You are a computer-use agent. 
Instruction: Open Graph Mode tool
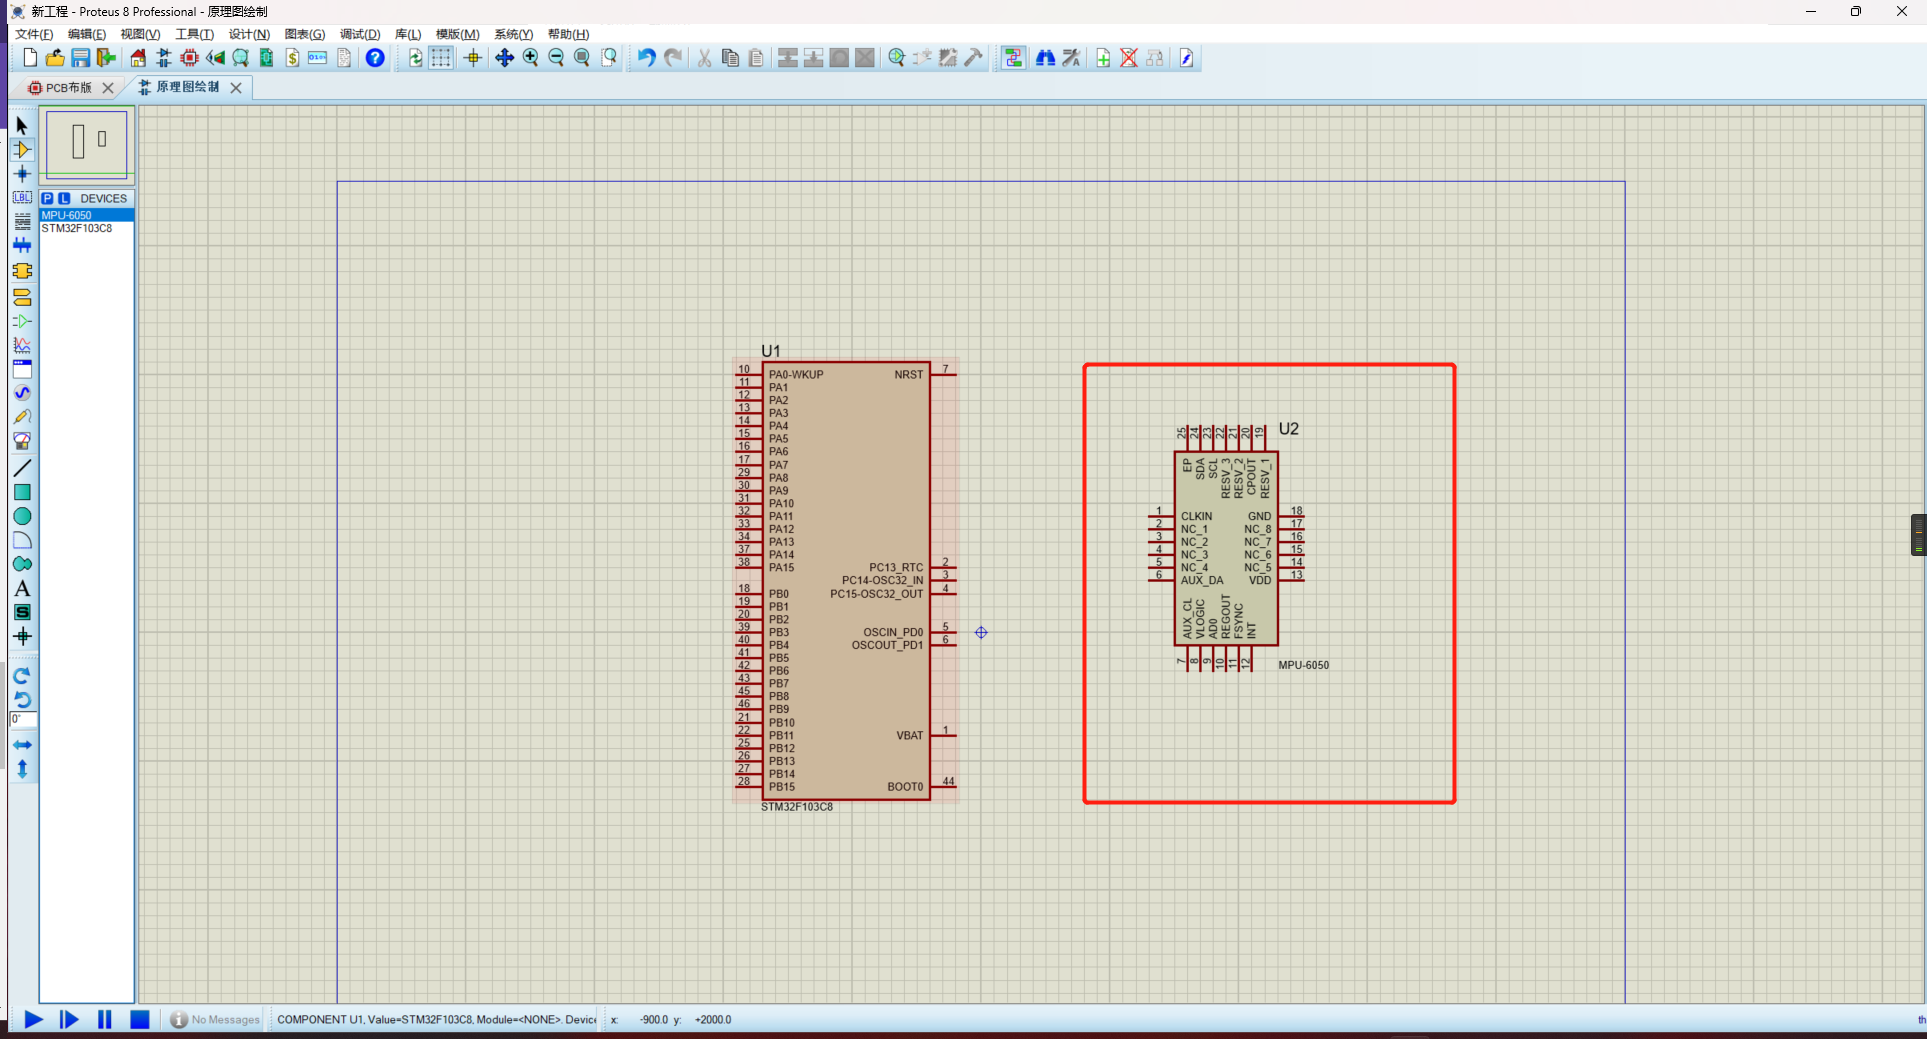[22, 345]
